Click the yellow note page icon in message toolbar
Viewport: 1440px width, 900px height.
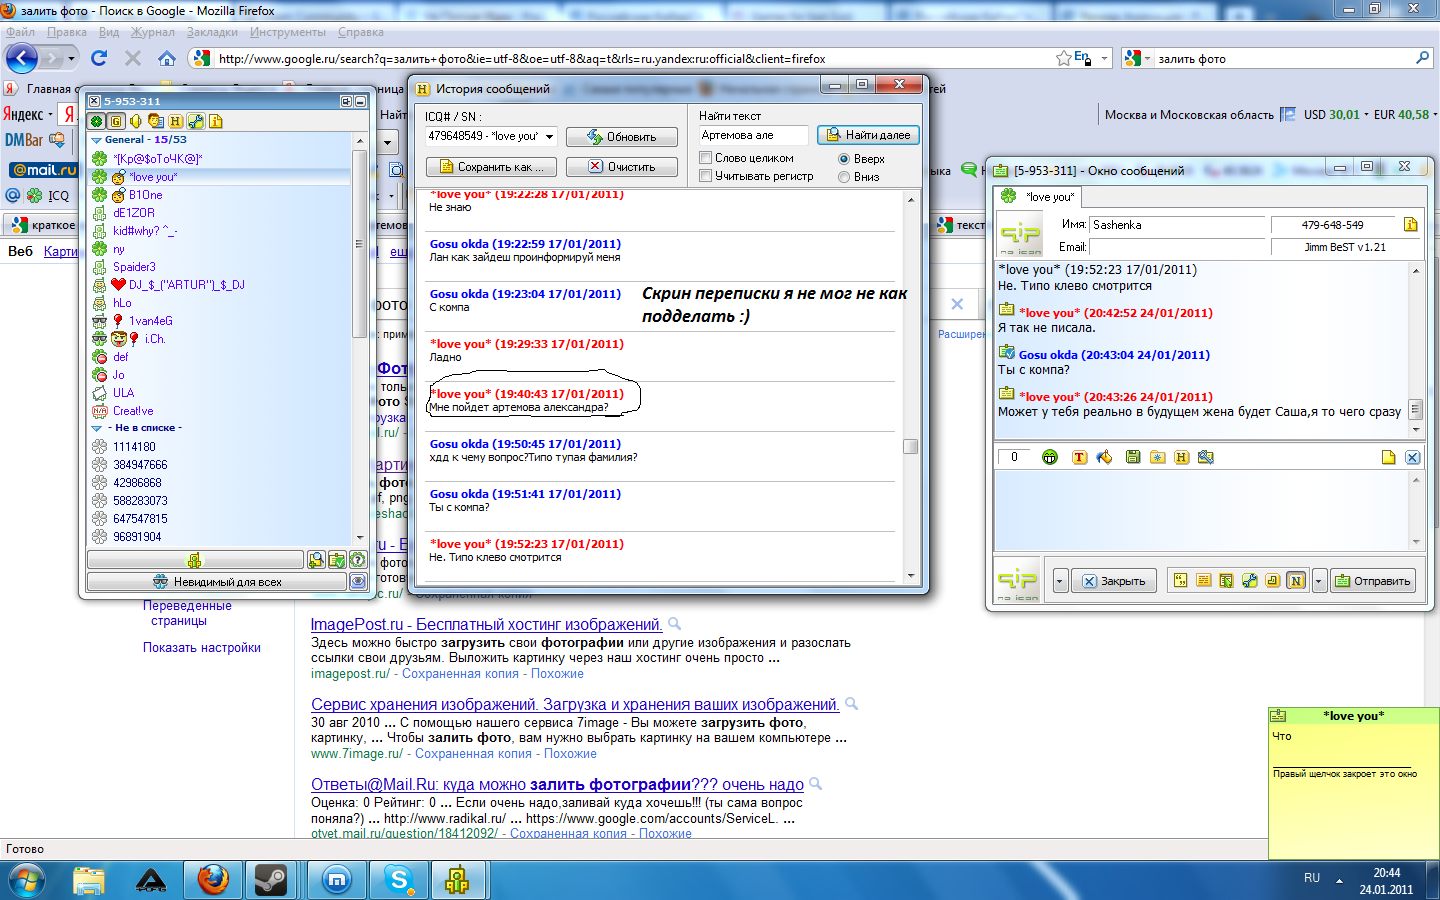[1388, 457]
